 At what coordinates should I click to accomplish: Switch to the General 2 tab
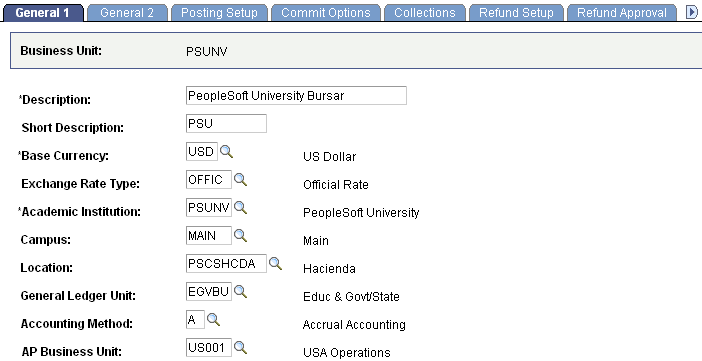coord(127,13)
